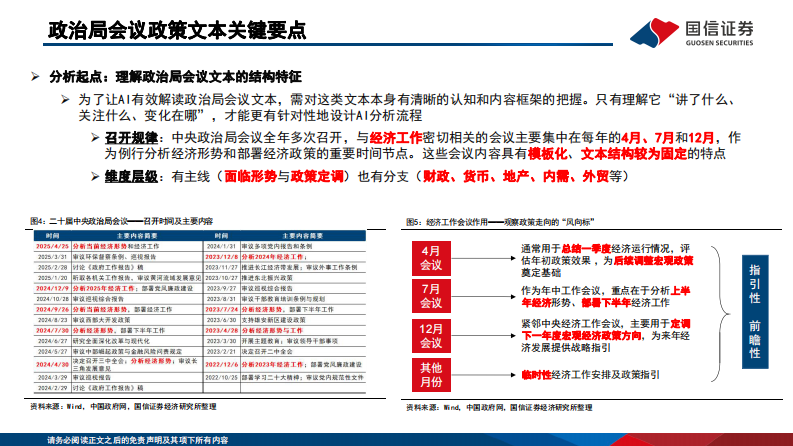Image resolution: width=793 pixels, height=446 pixels.
Task: Click the footer disclaimer 请务必阅读正文之后的免责声明
Action: pyautogui.click(x=138, y=440)
